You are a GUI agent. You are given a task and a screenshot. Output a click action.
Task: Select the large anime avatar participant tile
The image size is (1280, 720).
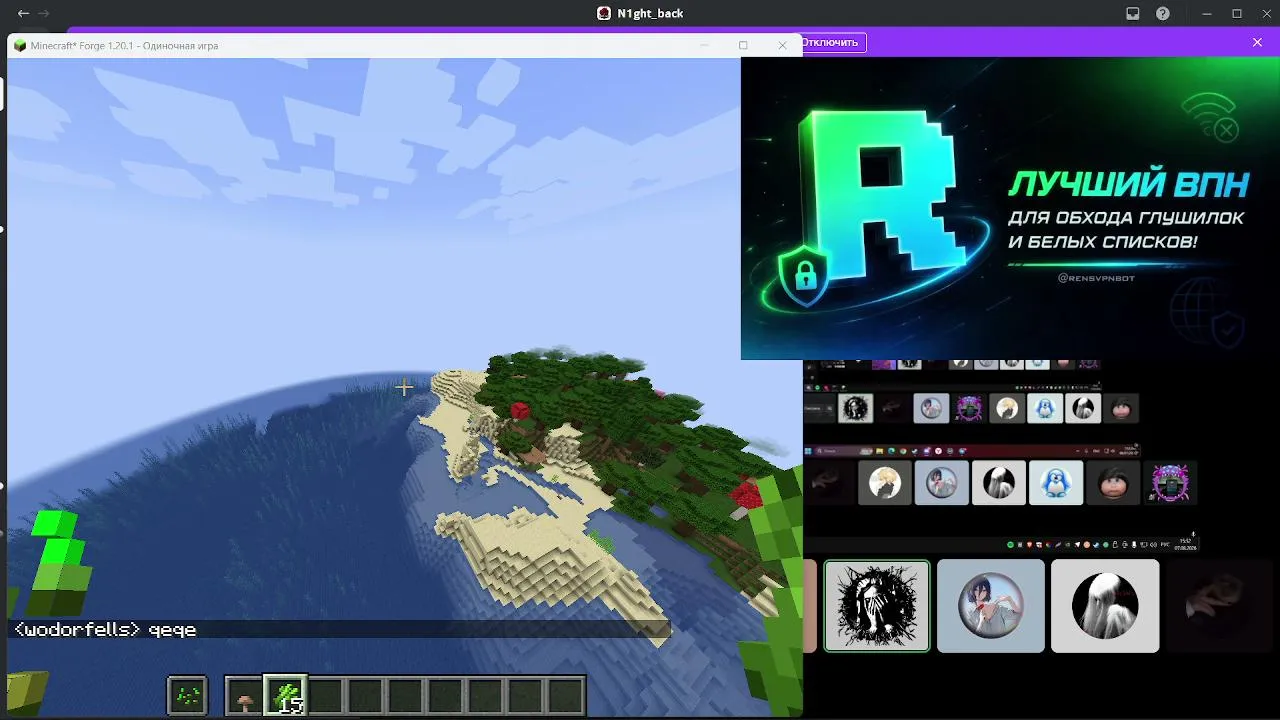click(991, 606)
